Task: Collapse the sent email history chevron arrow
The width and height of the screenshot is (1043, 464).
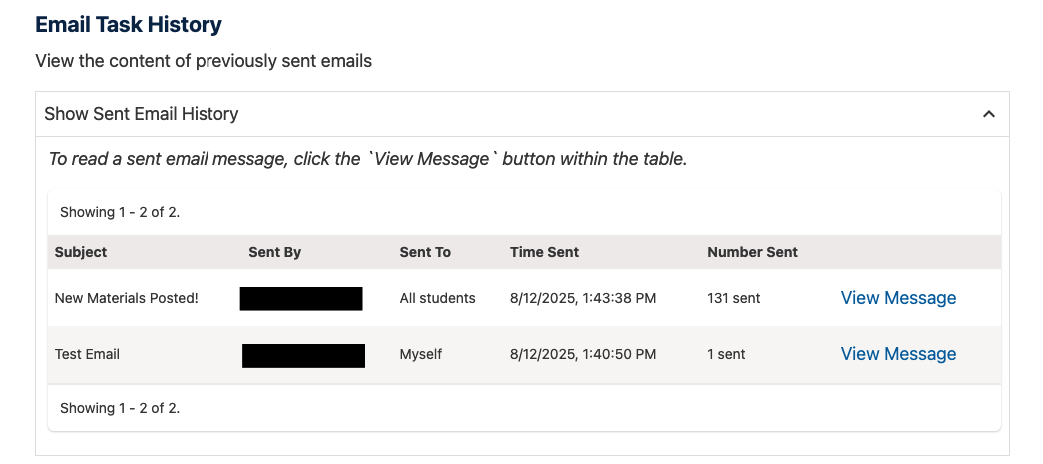Action: coord(988,114)
